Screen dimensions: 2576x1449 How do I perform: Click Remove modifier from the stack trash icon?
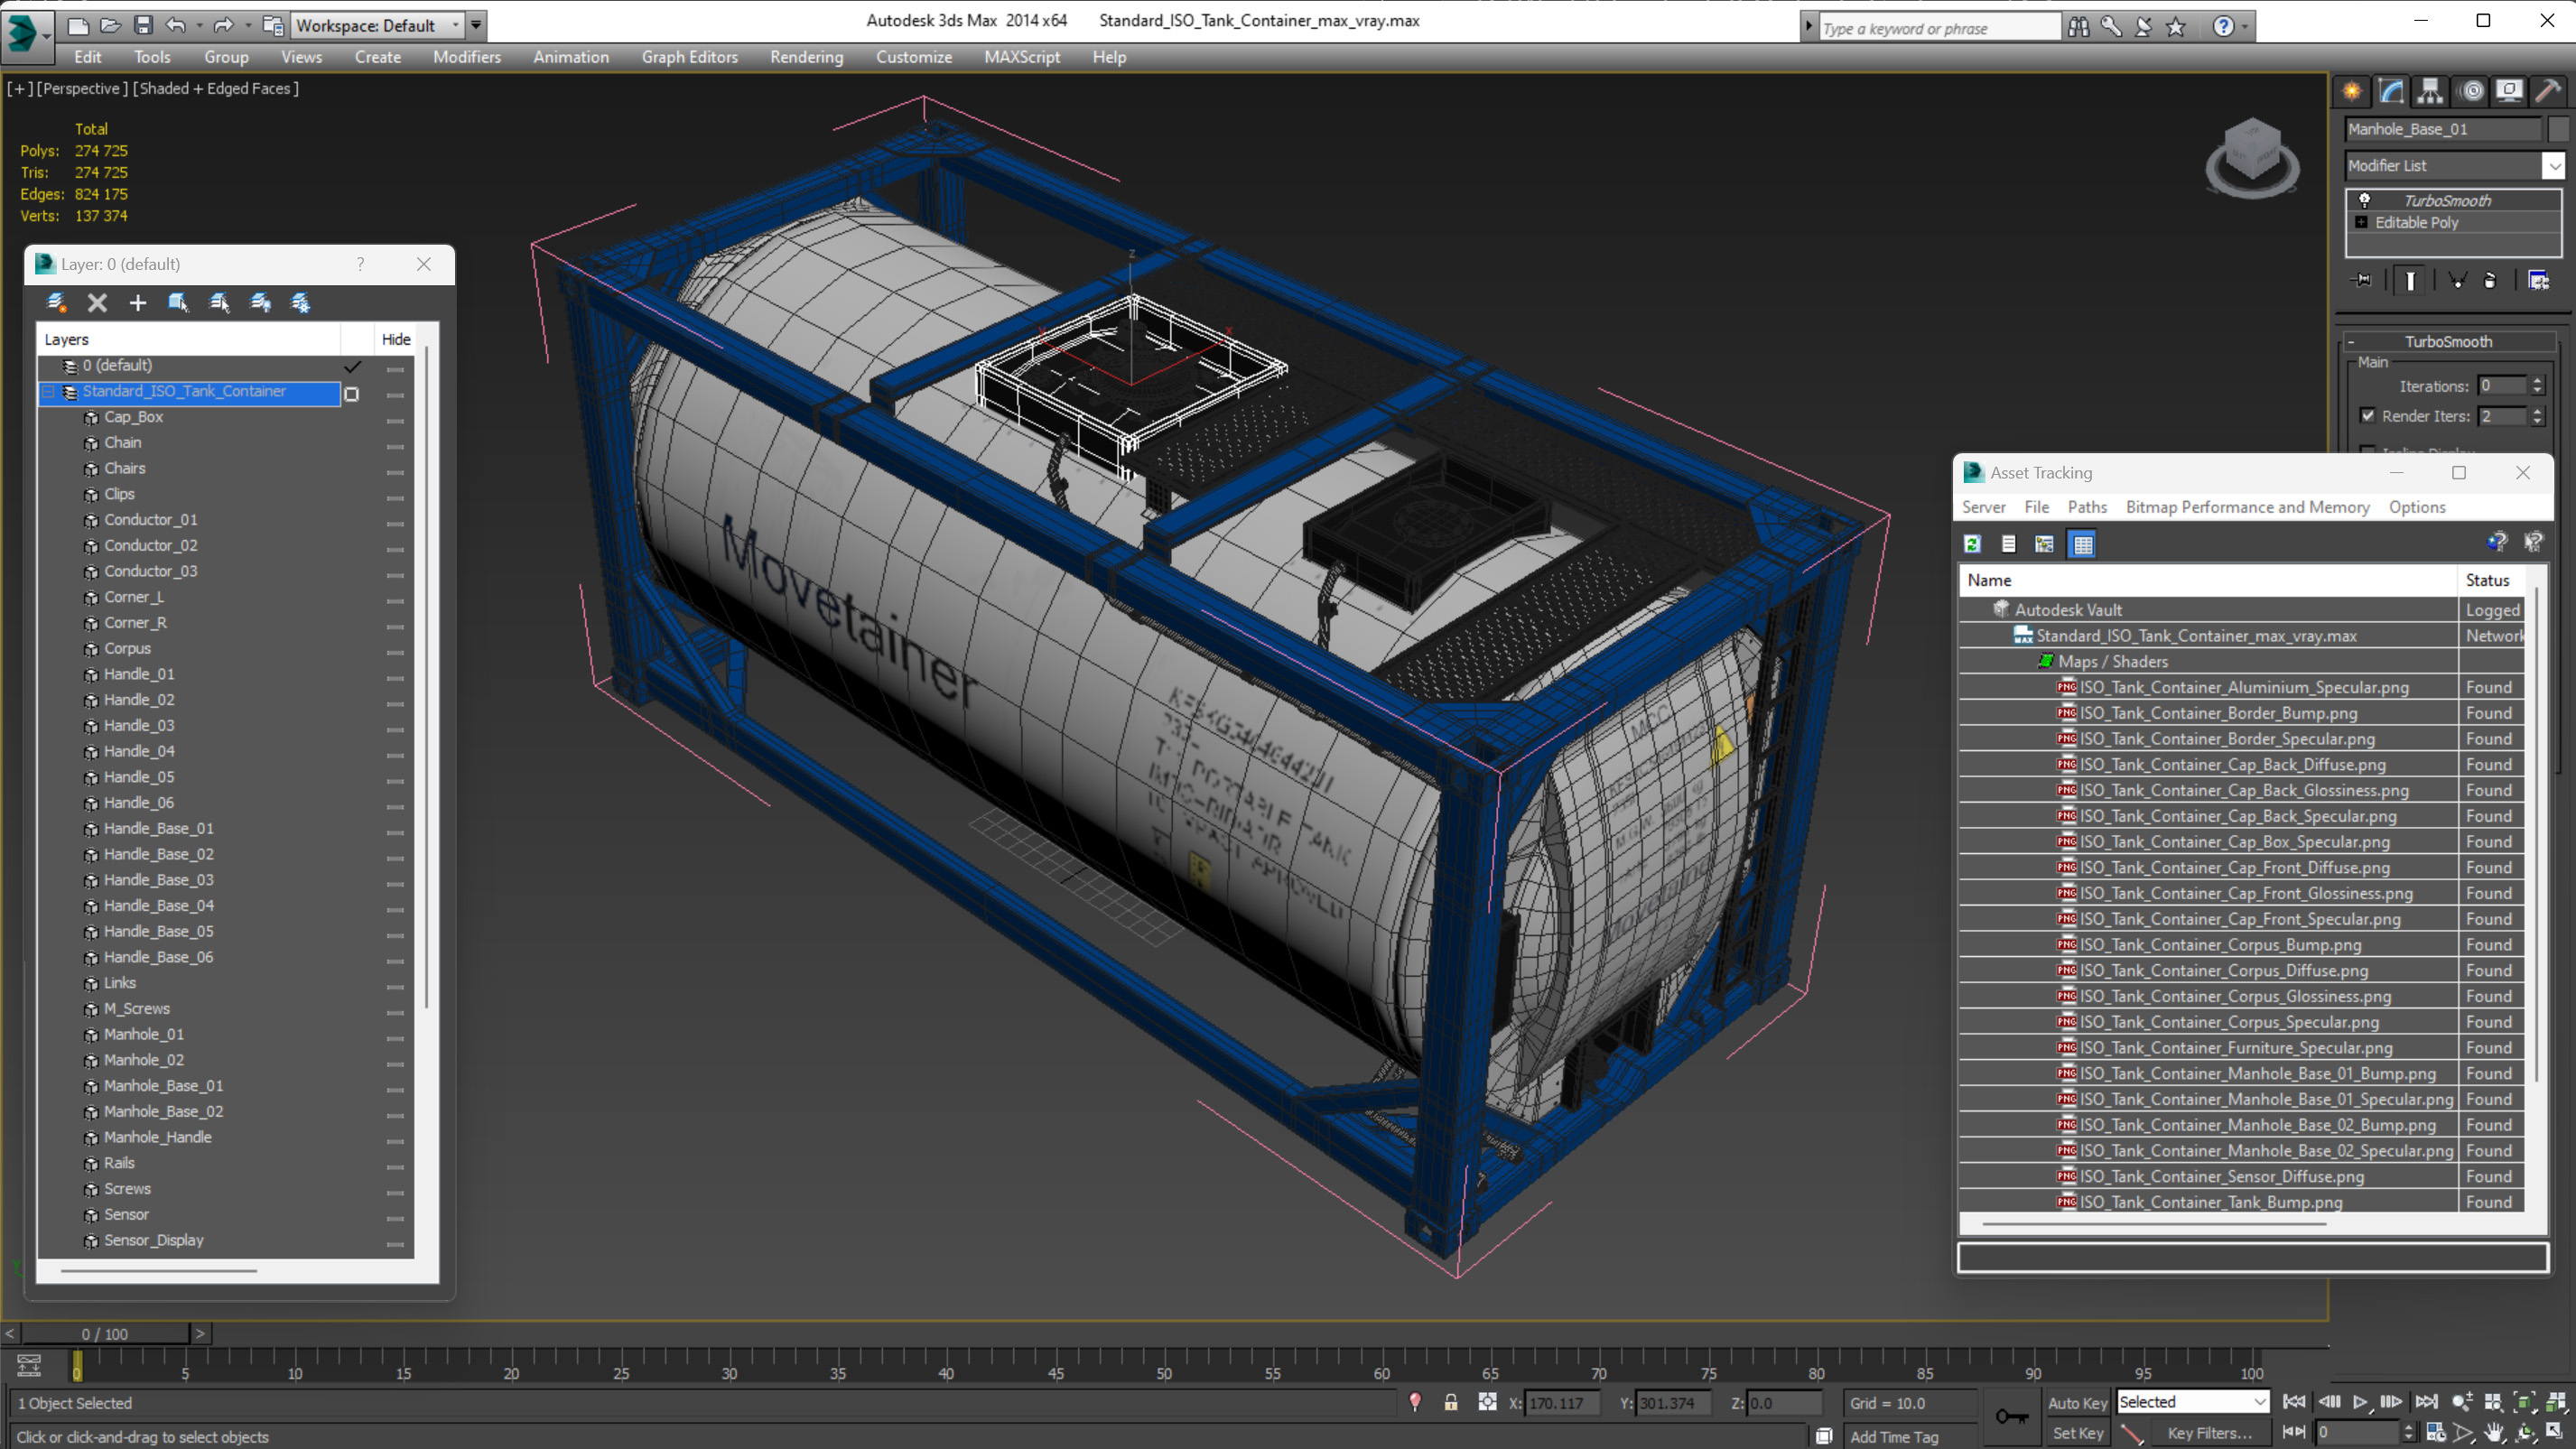2489,281
